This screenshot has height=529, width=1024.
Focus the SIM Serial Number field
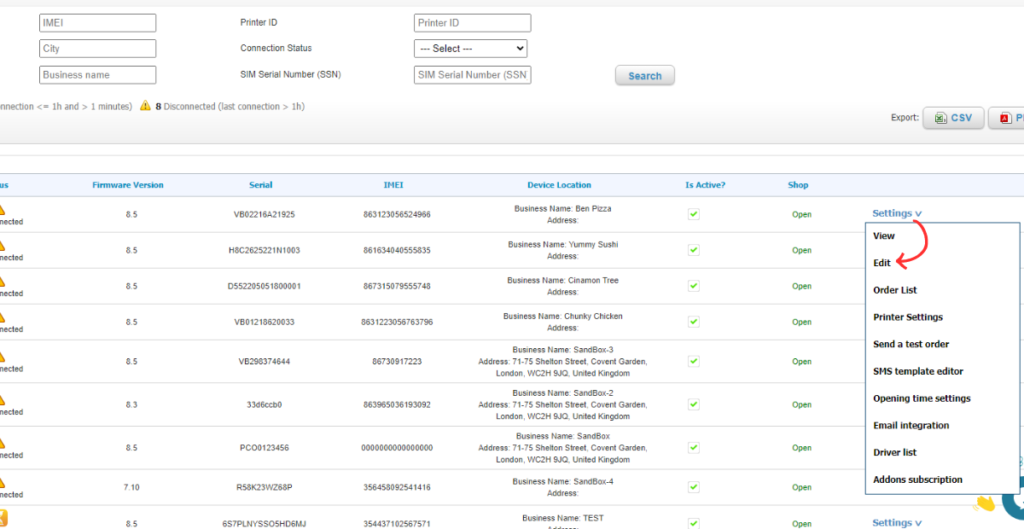472,75
